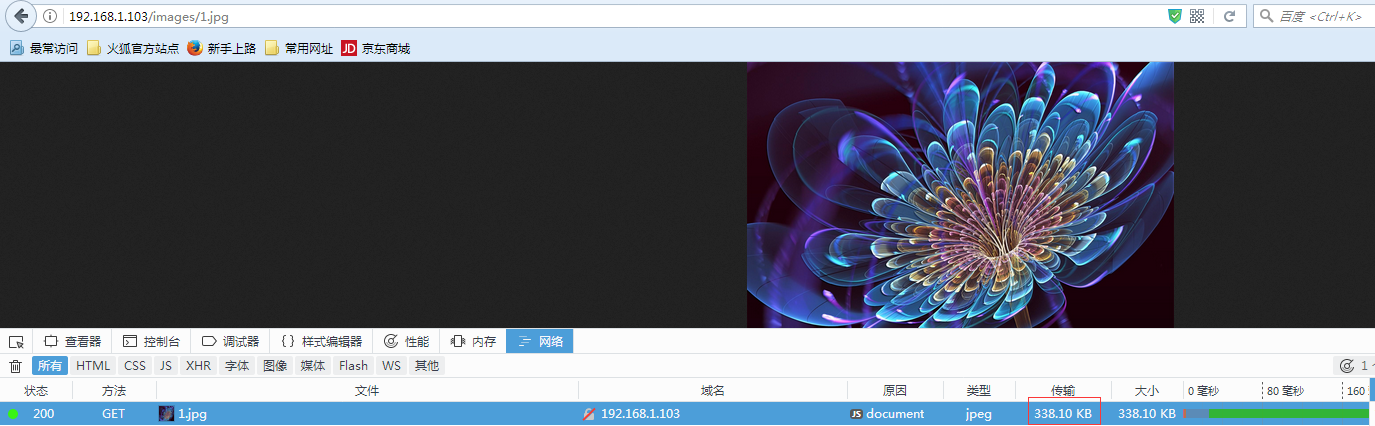Image resolution: width=1375 pixels, height=426 pixels.
Task: Reload the page with the refresh icon
Action: click(1229, 16)
